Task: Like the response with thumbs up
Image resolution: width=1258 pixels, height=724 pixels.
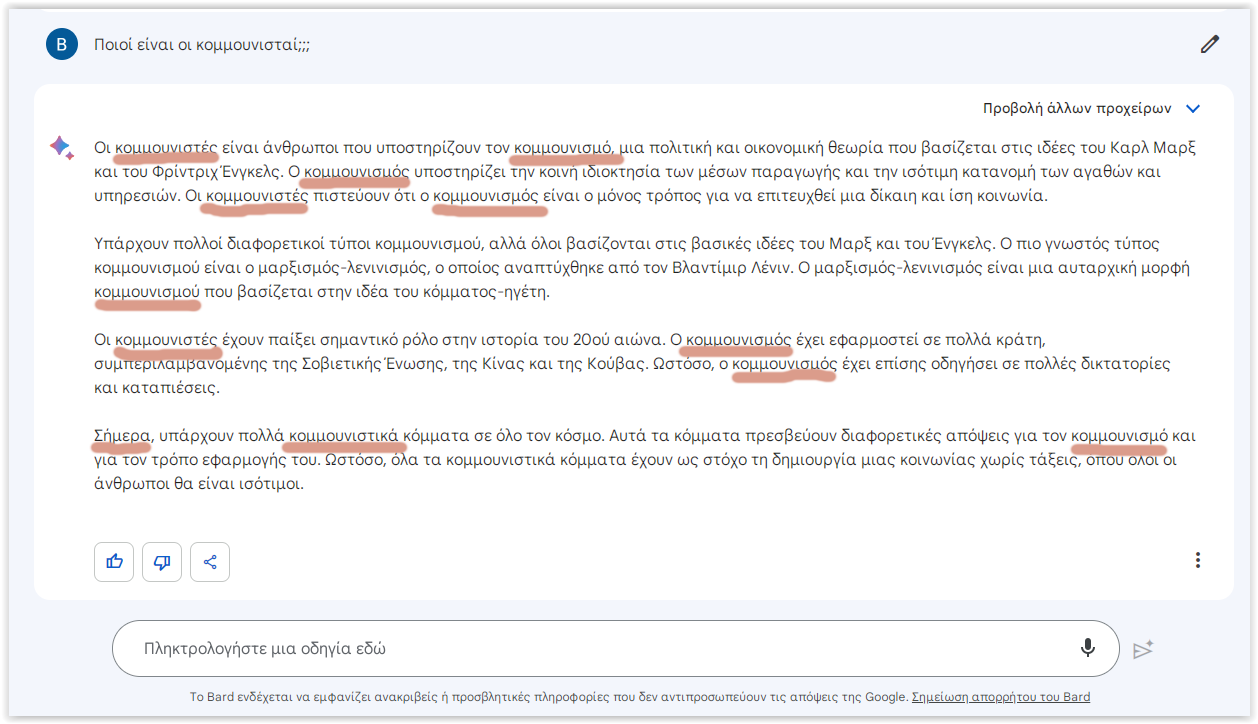Action: click(114, 562)
